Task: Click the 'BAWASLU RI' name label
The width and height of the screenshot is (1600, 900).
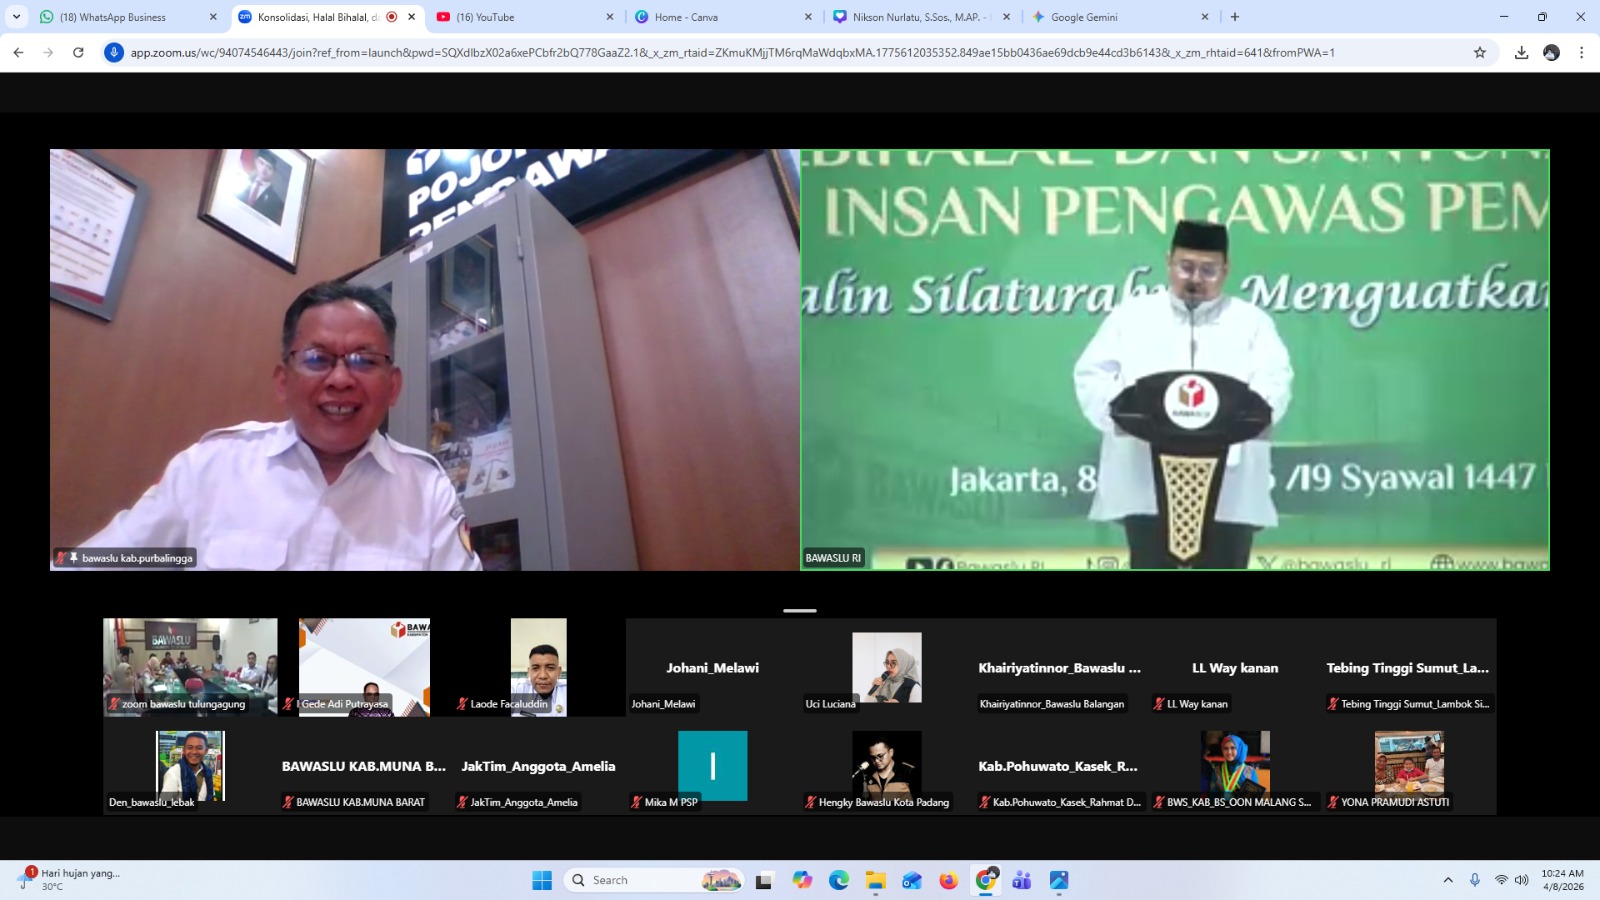Action: 833,558
